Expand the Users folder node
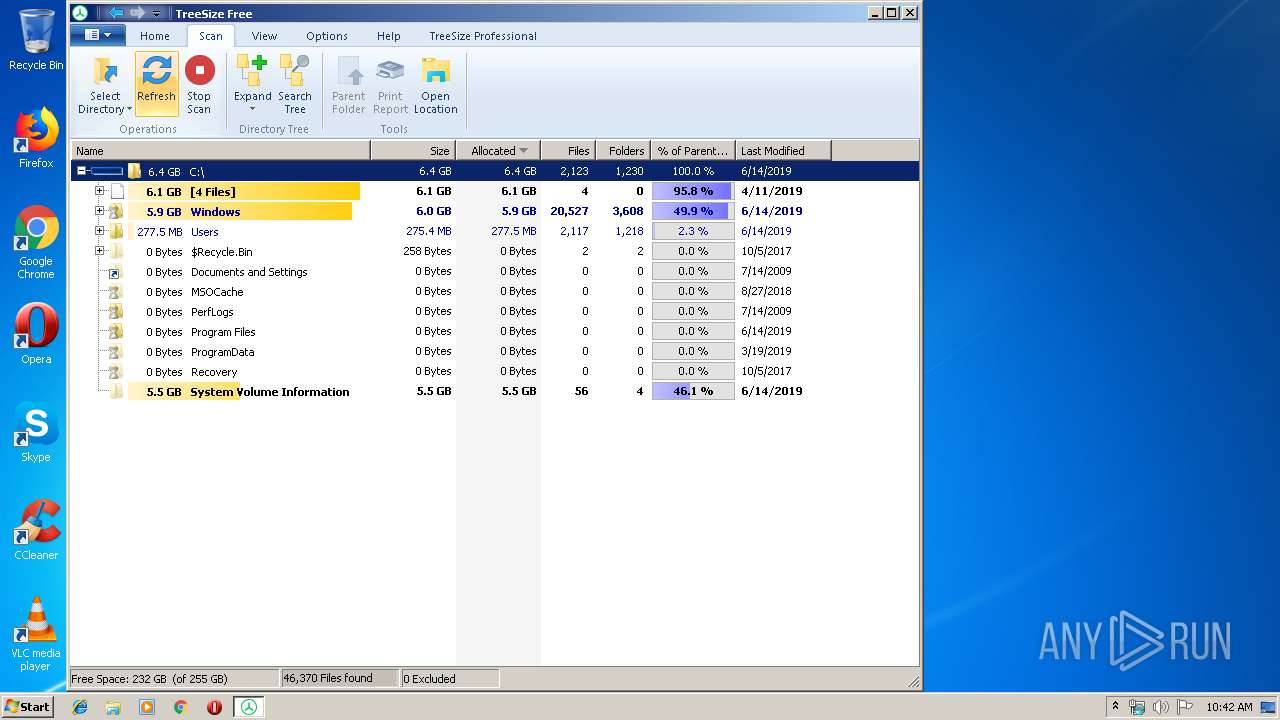 (99, 231)
